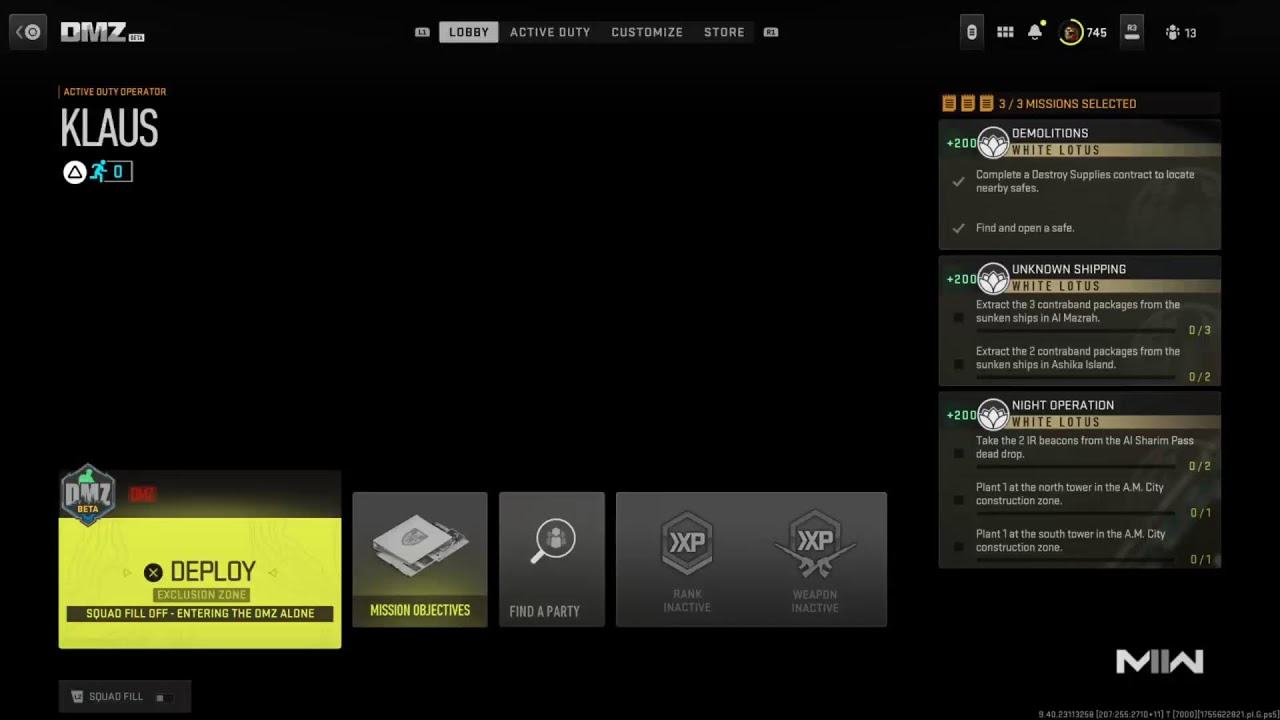Click the L1 previous-tab indicator
Image resolution: width=1280 pixels, height=720 pixels.
pos(422,32)
